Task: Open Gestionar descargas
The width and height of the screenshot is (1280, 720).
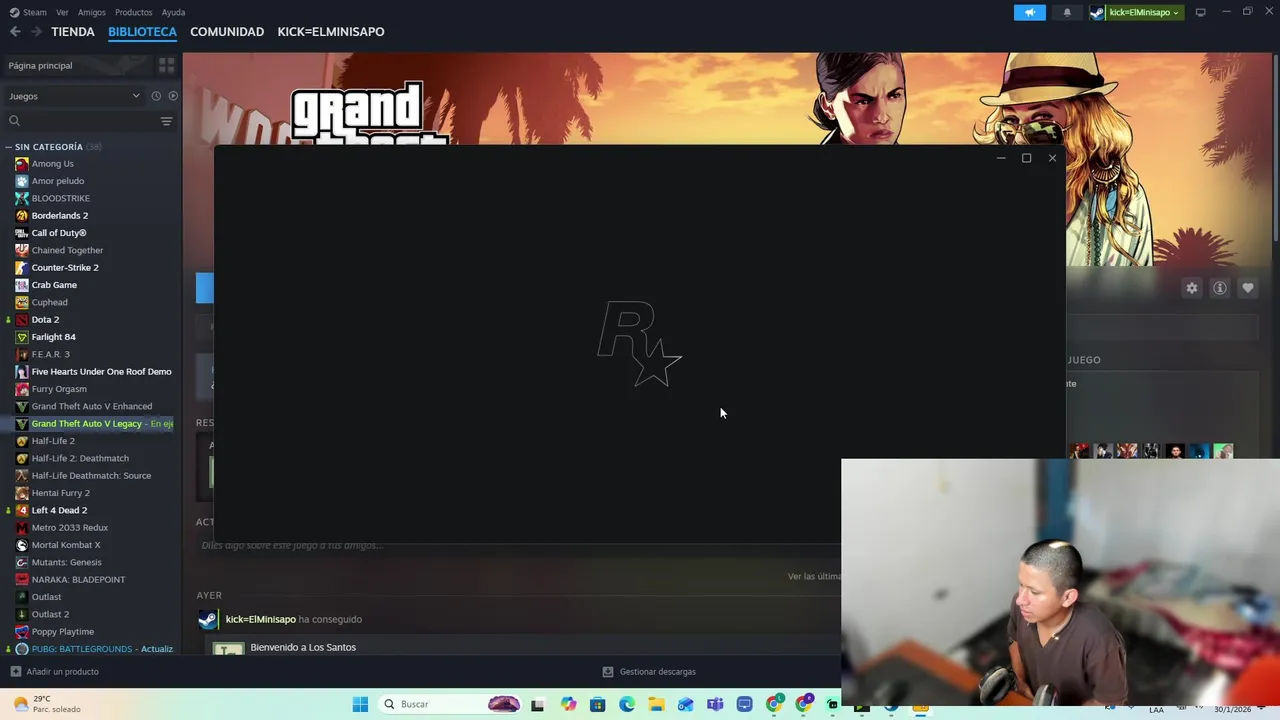Action: point(649,672)
